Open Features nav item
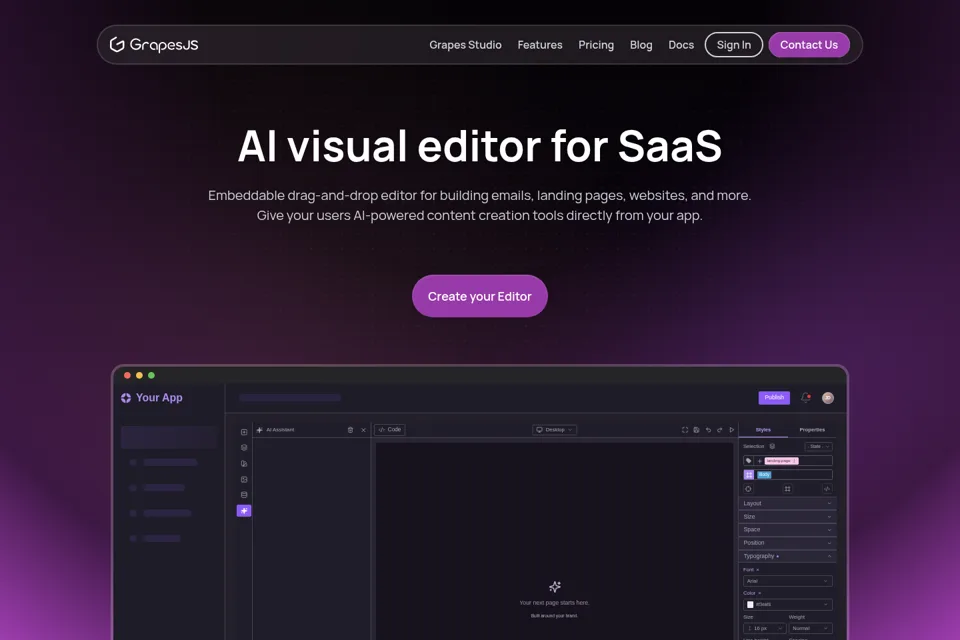Viewport: 960px width, 640px height. click(540, 45)
